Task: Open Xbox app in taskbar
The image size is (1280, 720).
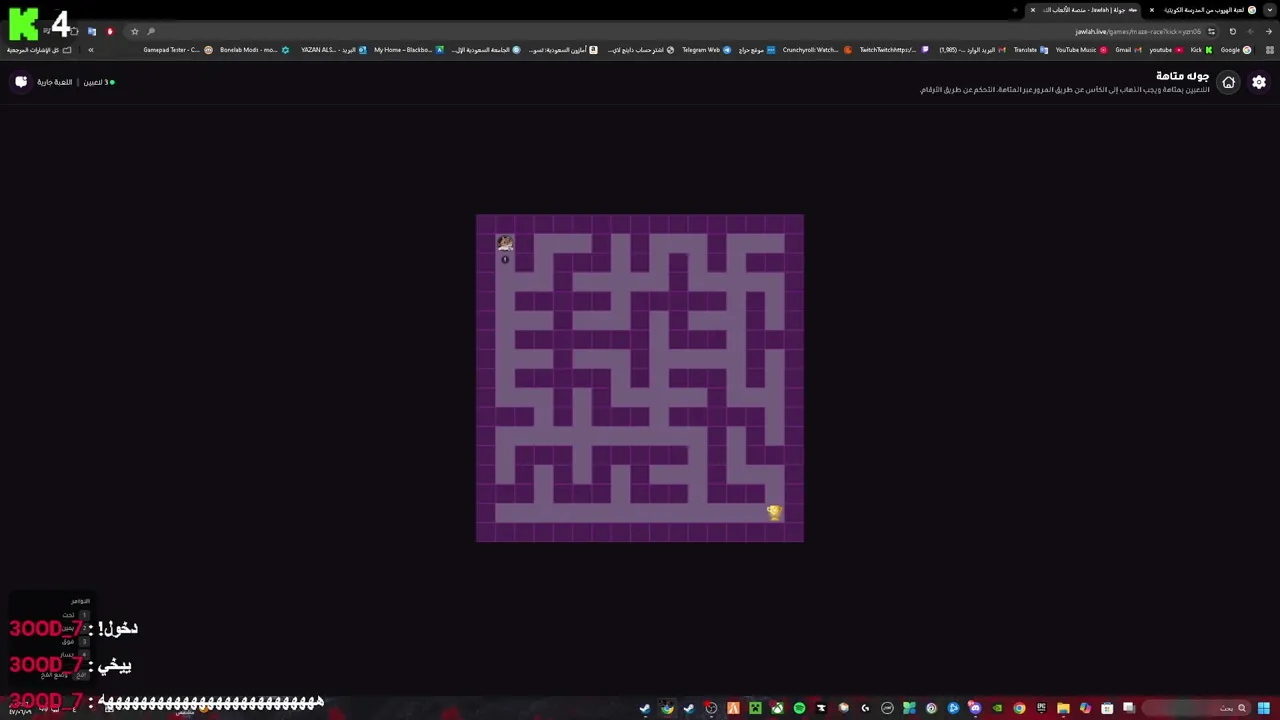Action: (x=777, y=708)
